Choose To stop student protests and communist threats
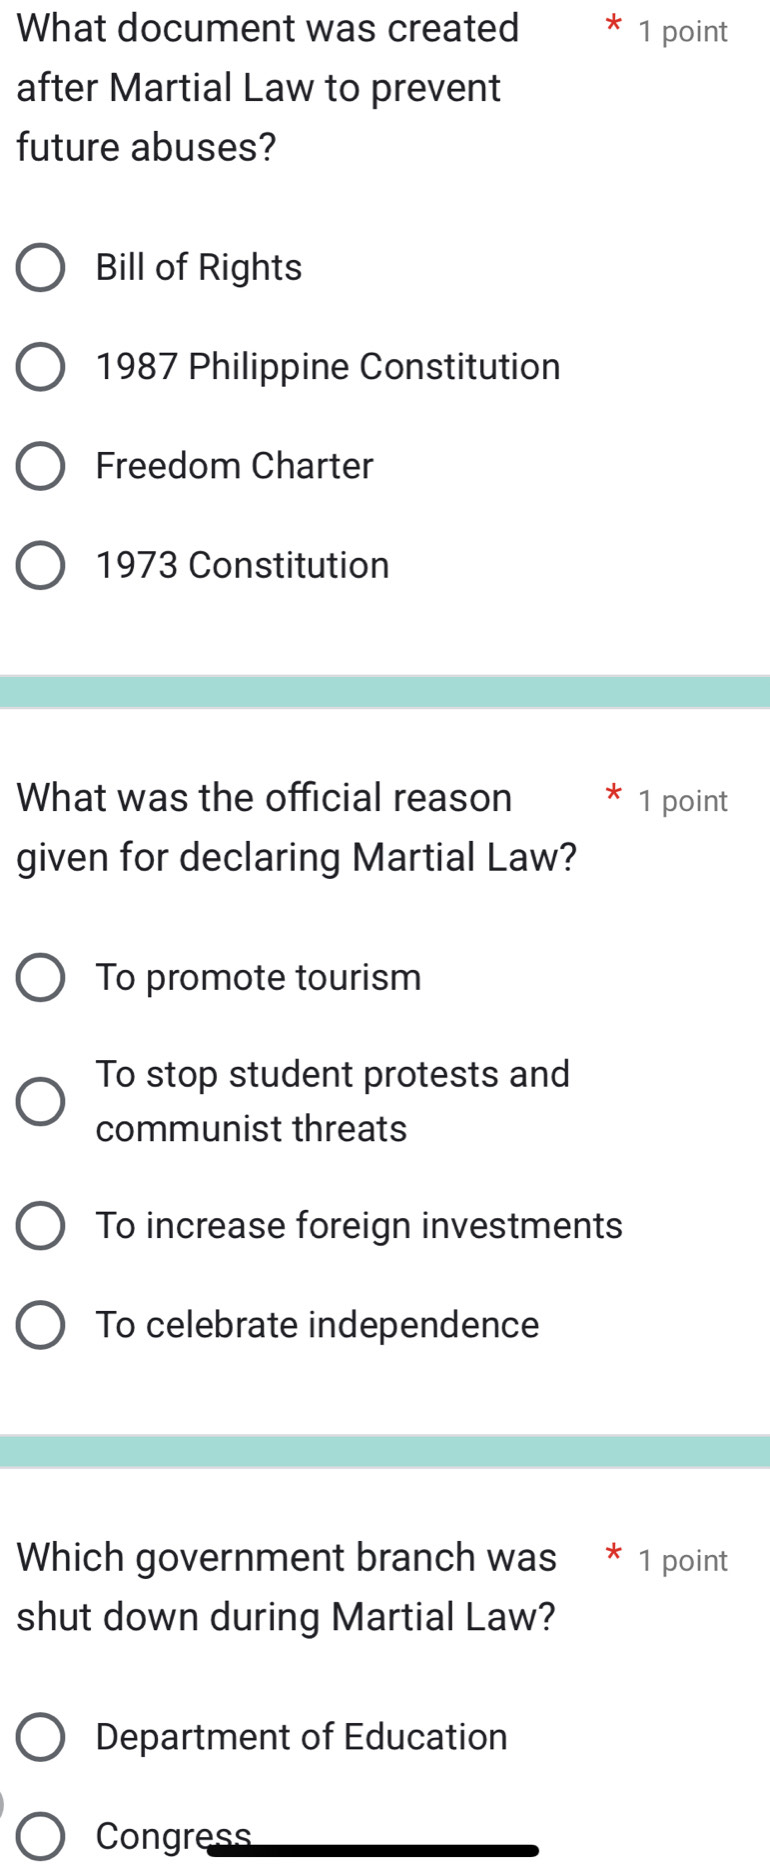 point(40,1101)
